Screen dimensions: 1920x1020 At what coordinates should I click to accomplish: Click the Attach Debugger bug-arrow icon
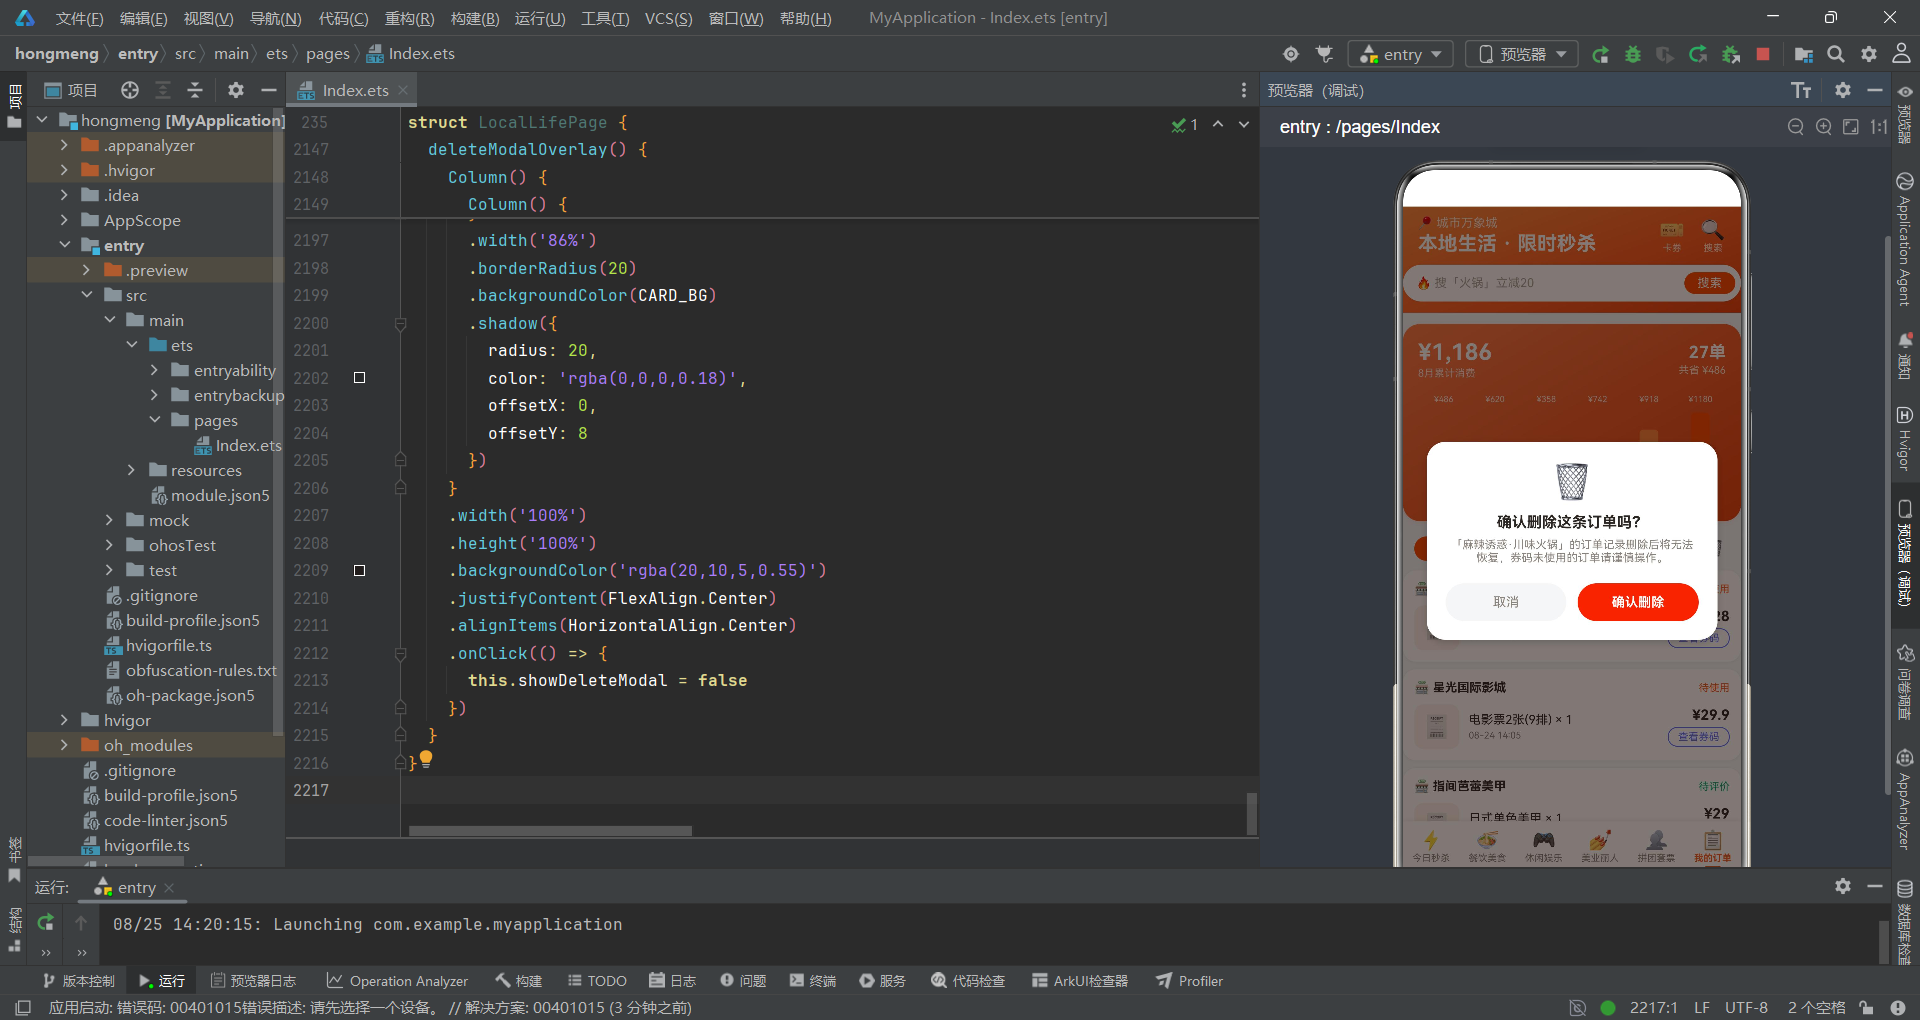coord(1731,54)
